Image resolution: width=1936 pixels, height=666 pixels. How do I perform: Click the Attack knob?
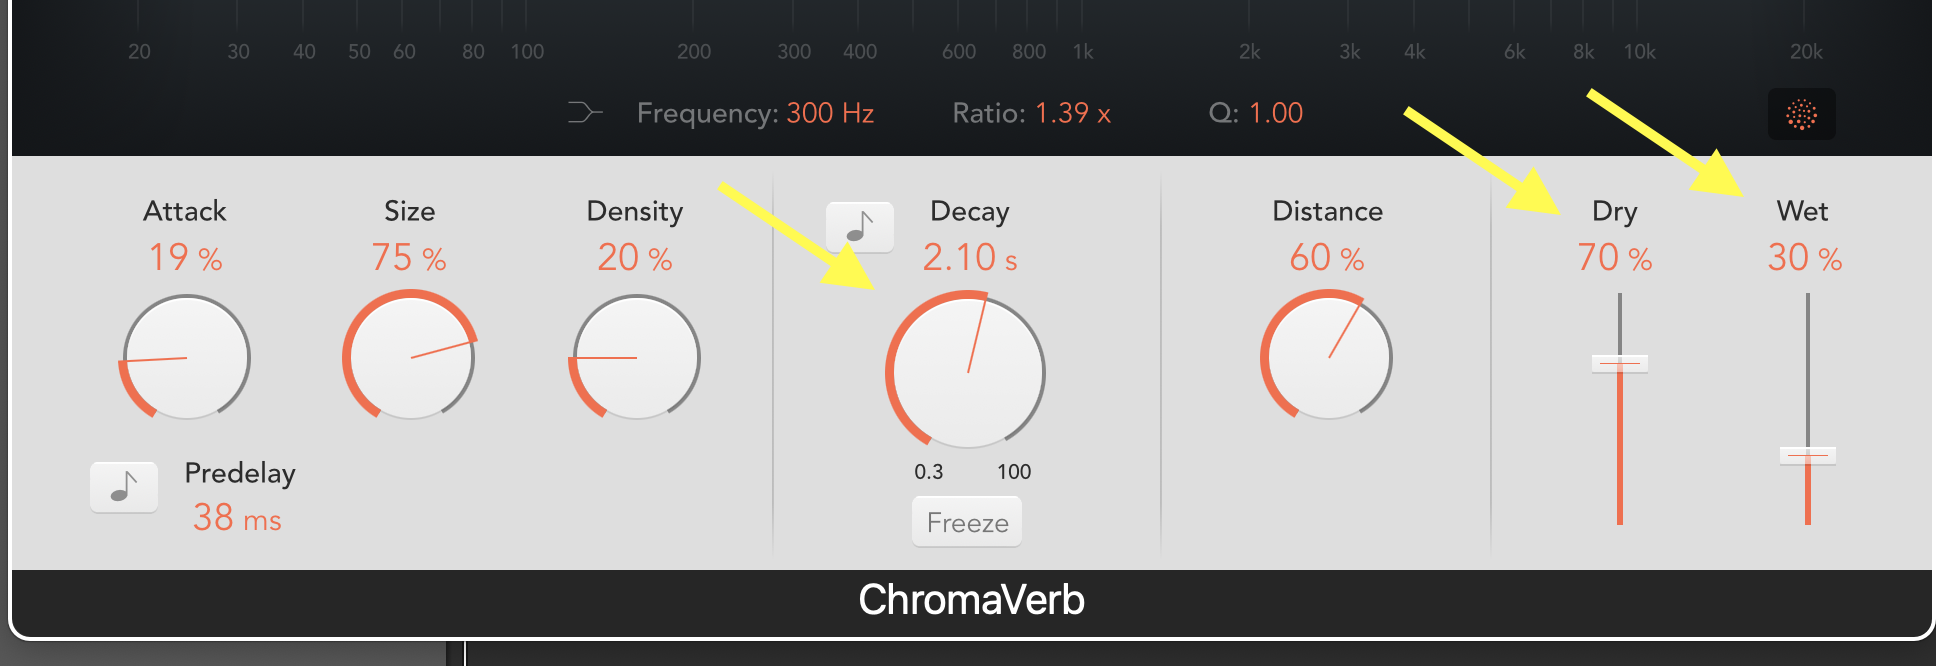pos(186,358)
